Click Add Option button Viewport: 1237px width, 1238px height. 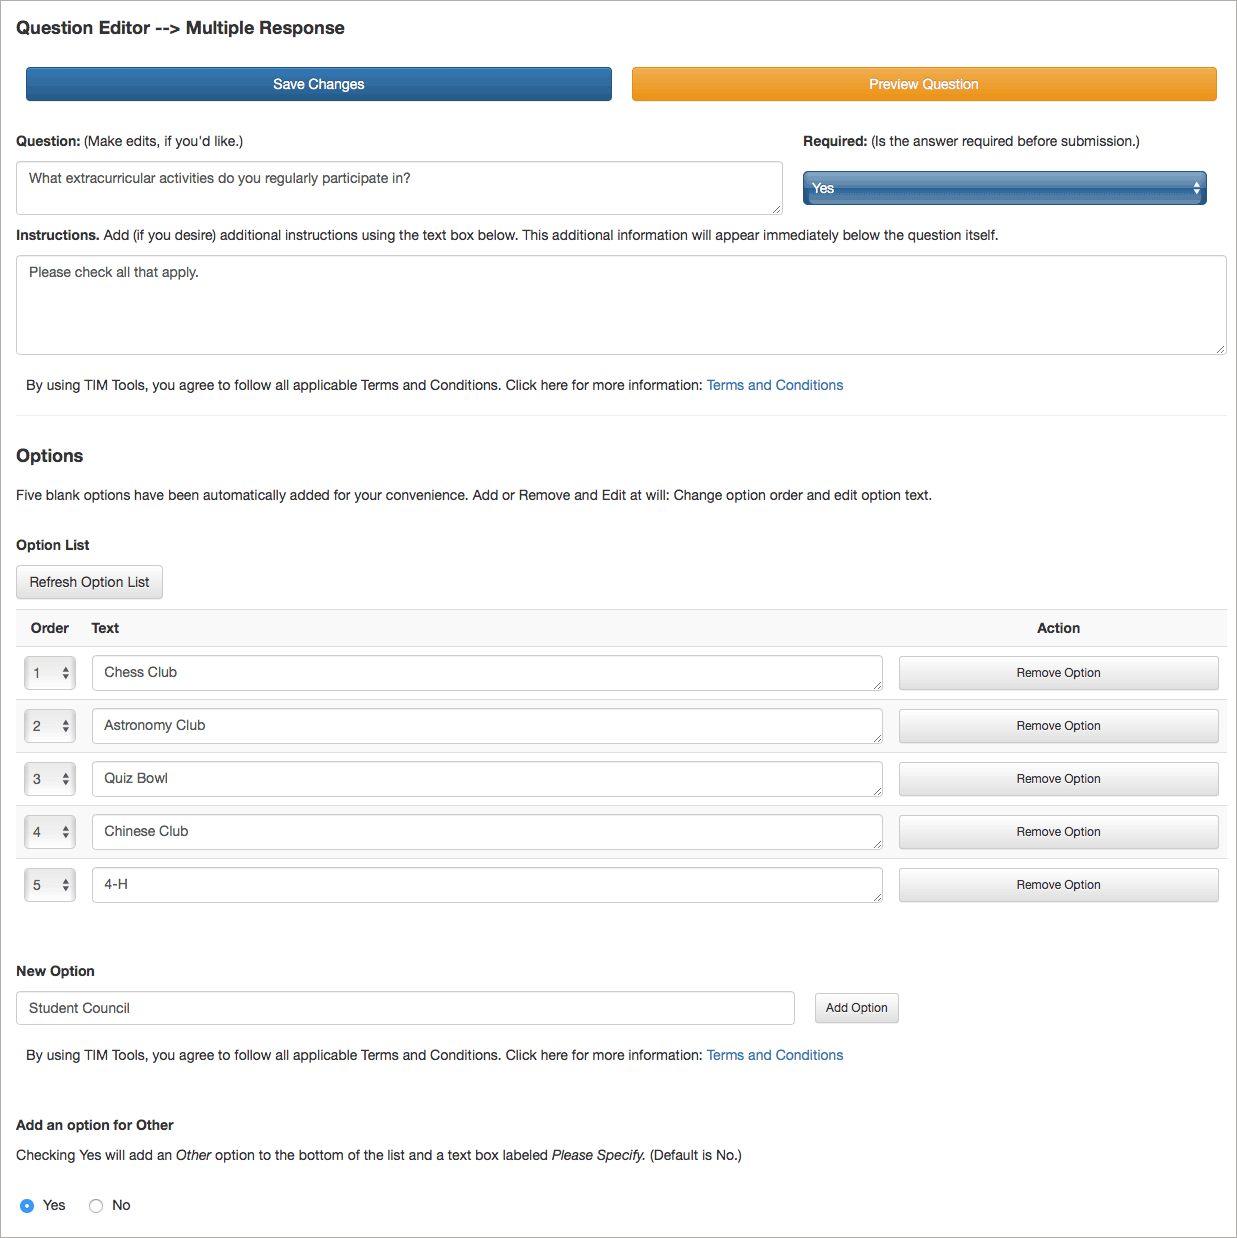[857, 1008]
